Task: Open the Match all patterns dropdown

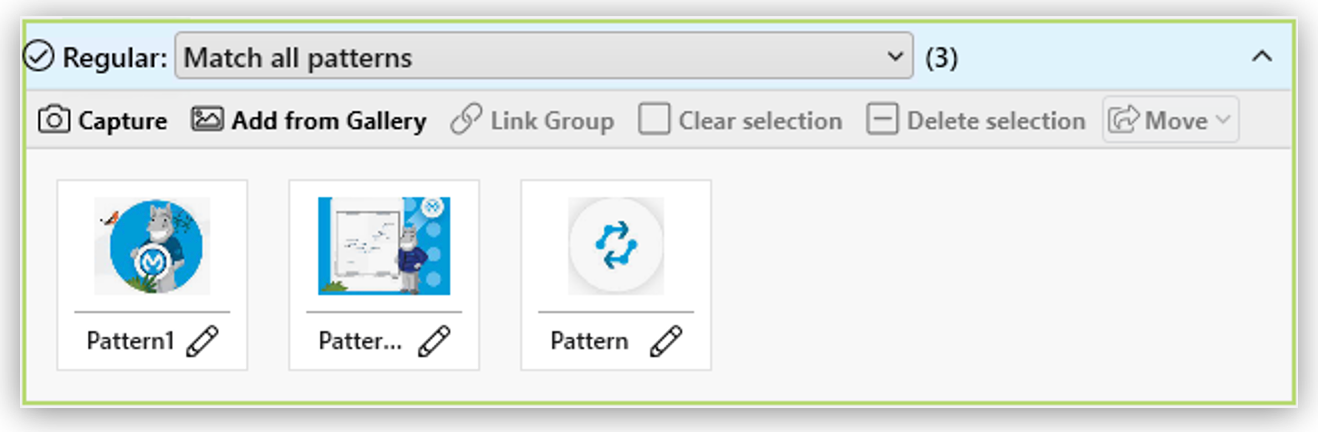Action: [x=544, y=57]
